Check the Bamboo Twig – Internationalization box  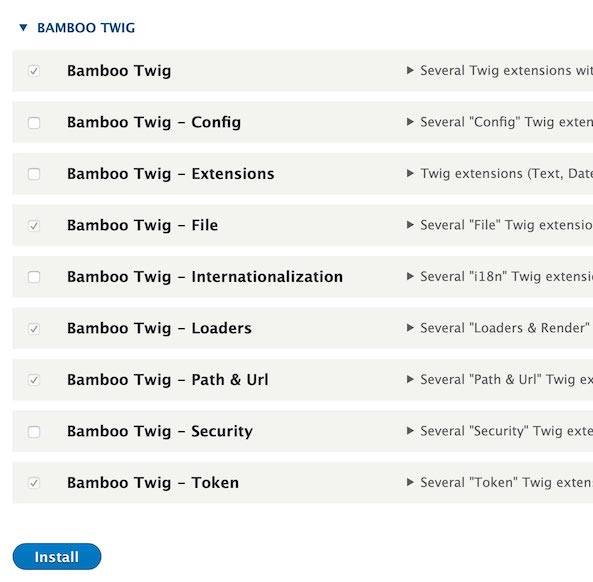click(x=34, y=277)
